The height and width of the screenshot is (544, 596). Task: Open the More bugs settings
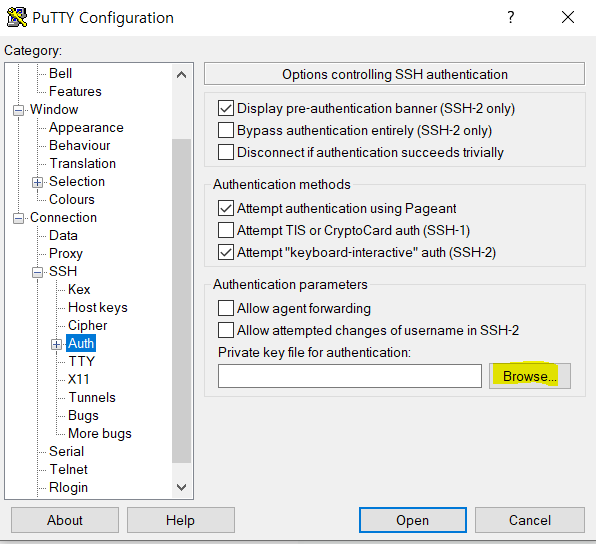click(100, 433)
